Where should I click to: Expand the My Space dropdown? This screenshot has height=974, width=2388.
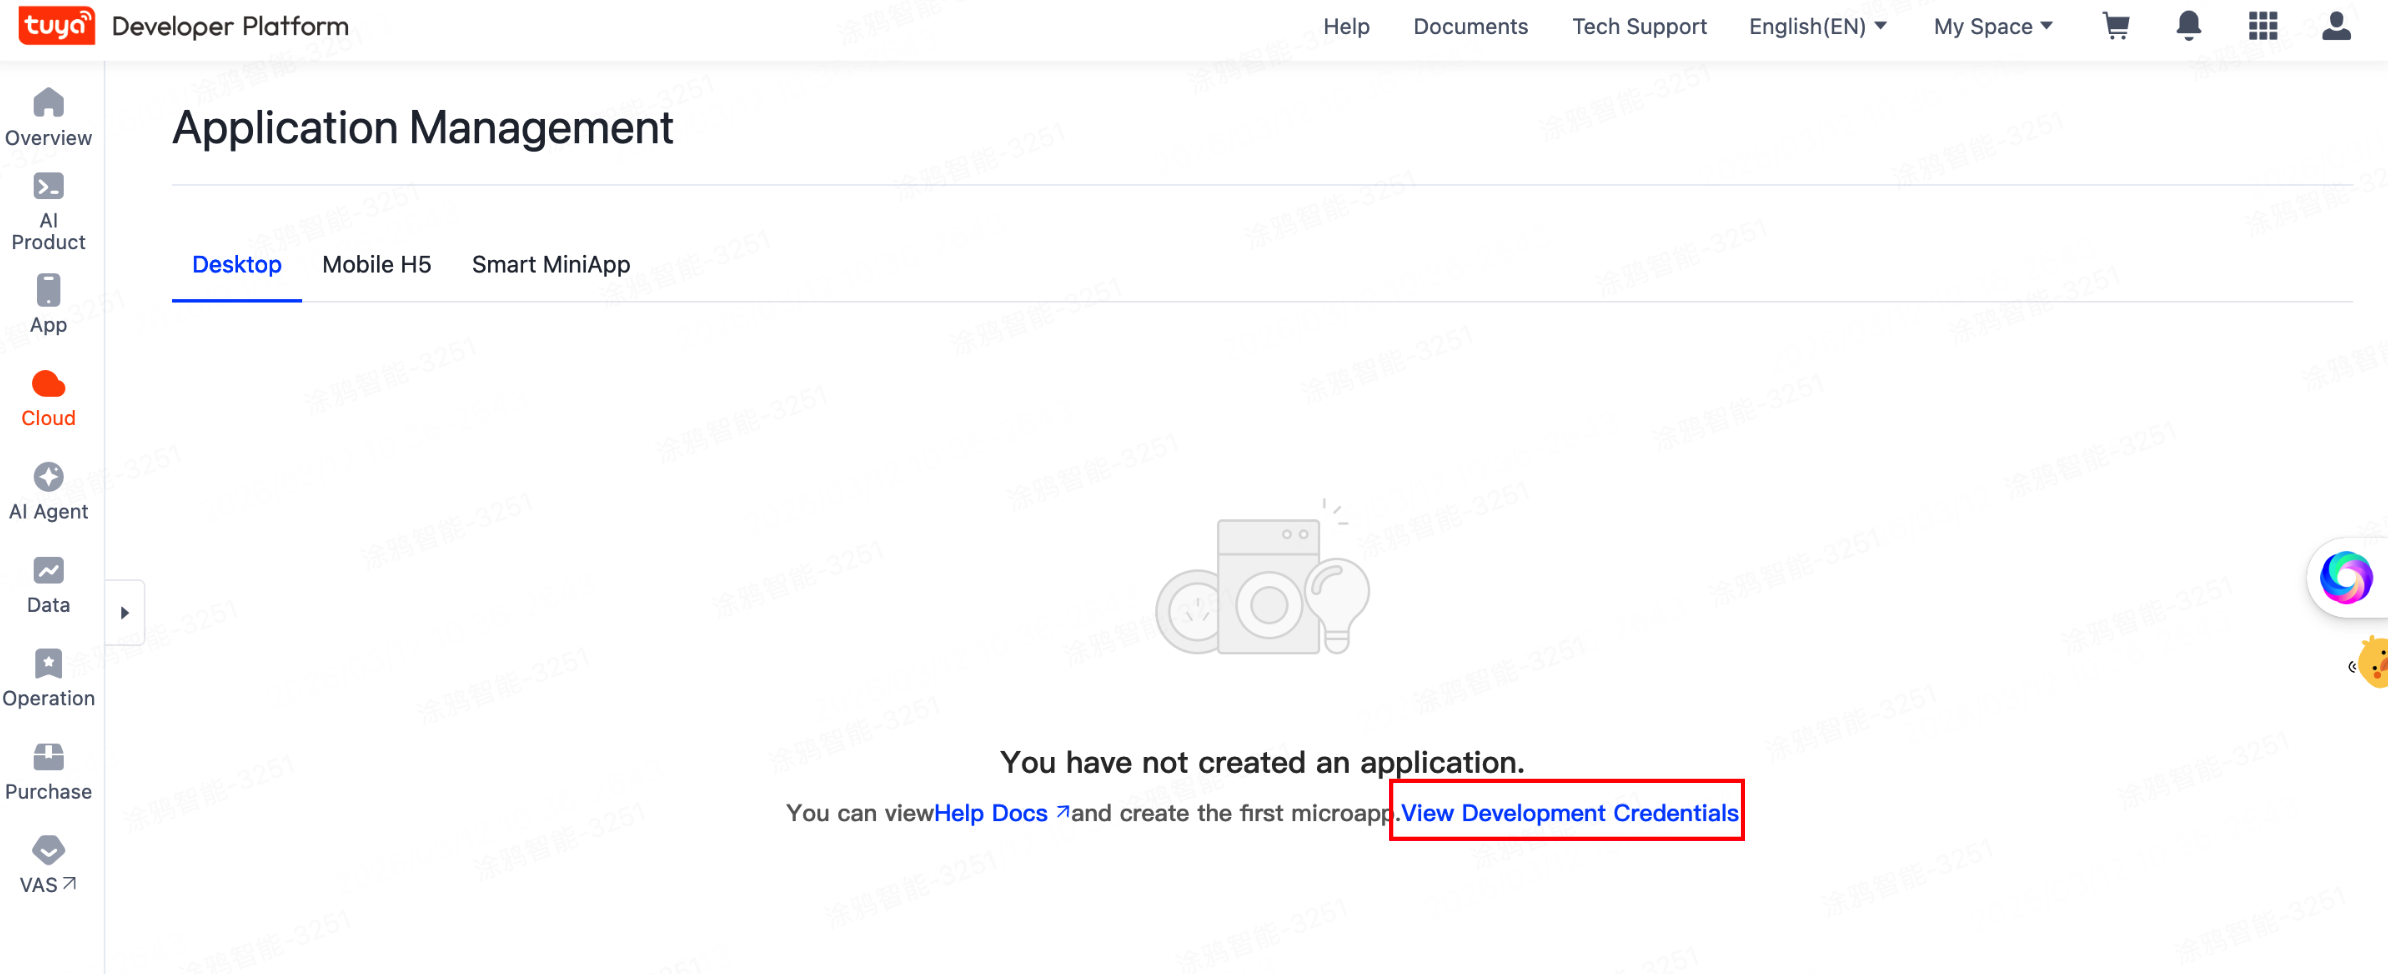[1992, 27]
